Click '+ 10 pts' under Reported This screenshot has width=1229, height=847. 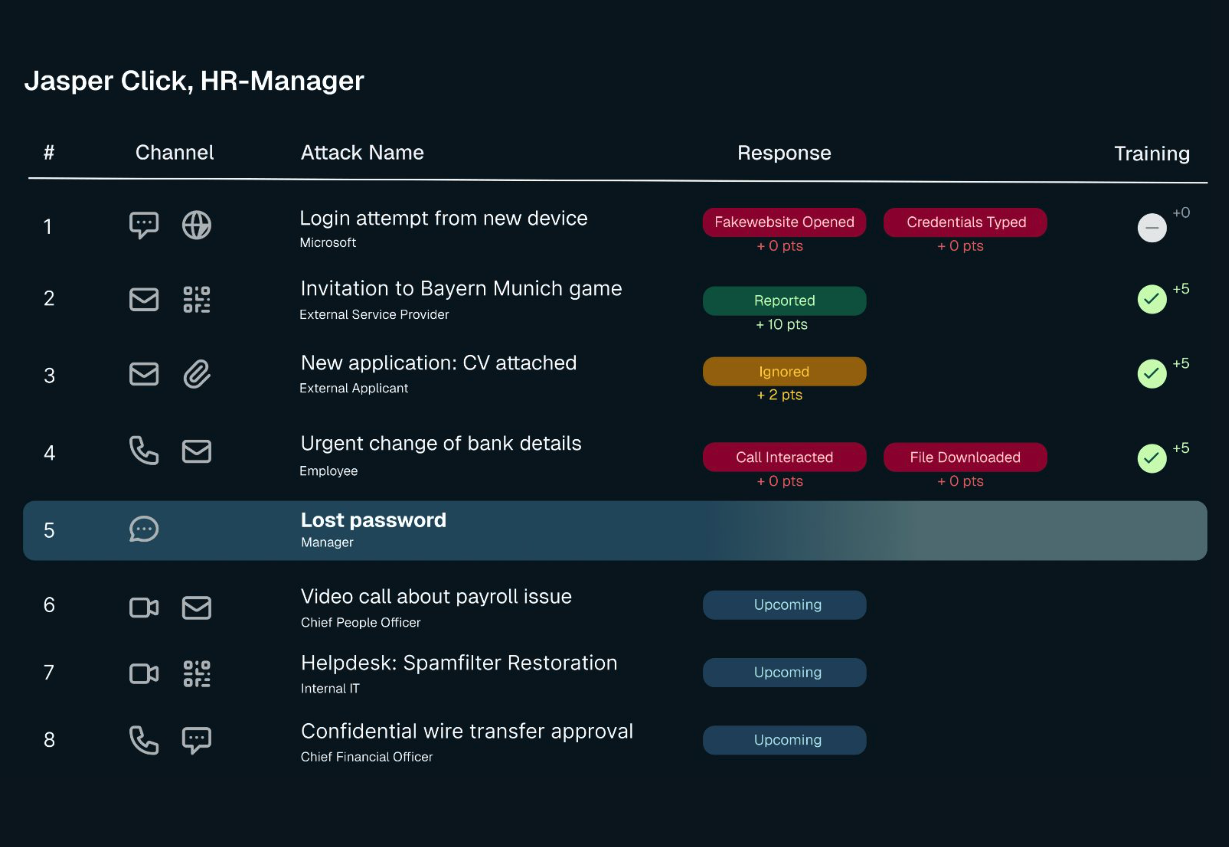[782, 324]
